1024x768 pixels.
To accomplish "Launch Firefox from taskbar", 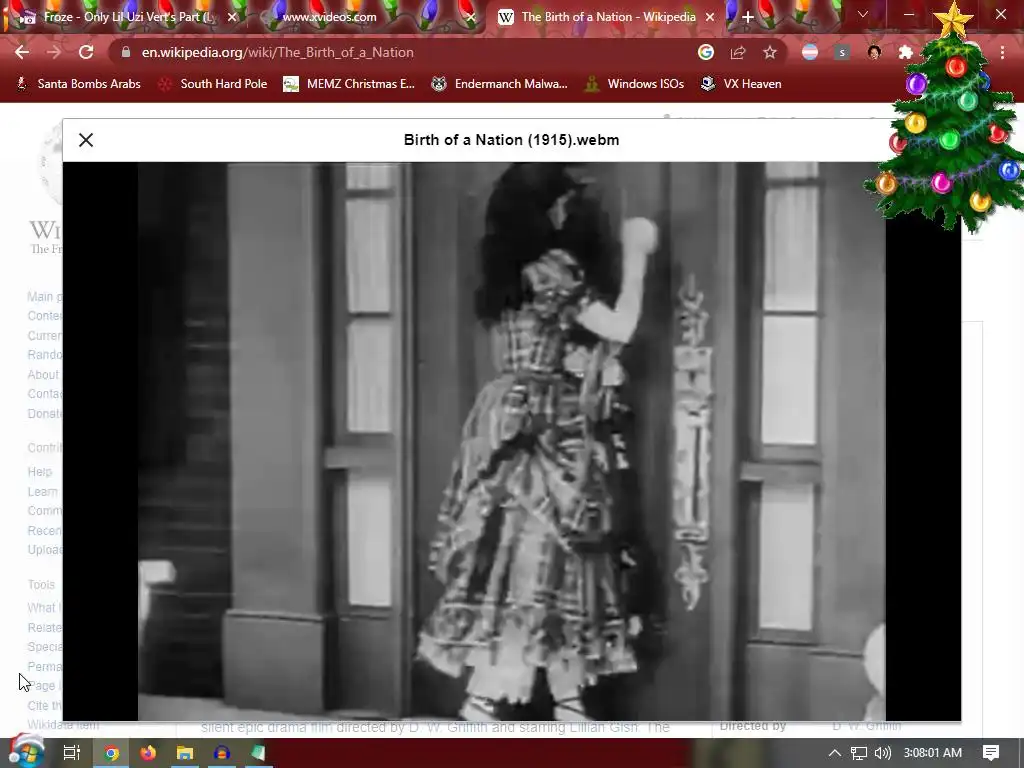I will [148, 753].
